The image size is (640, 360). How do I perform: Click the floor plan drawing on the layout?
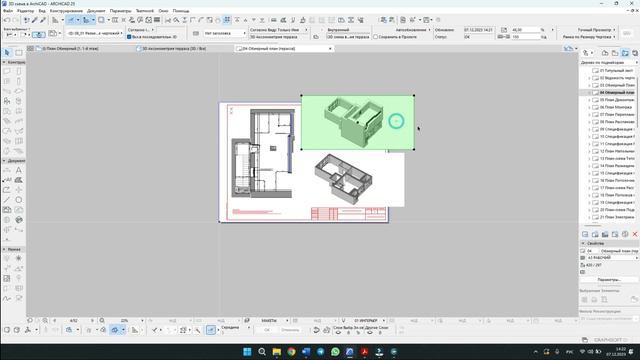coord(263,153)
